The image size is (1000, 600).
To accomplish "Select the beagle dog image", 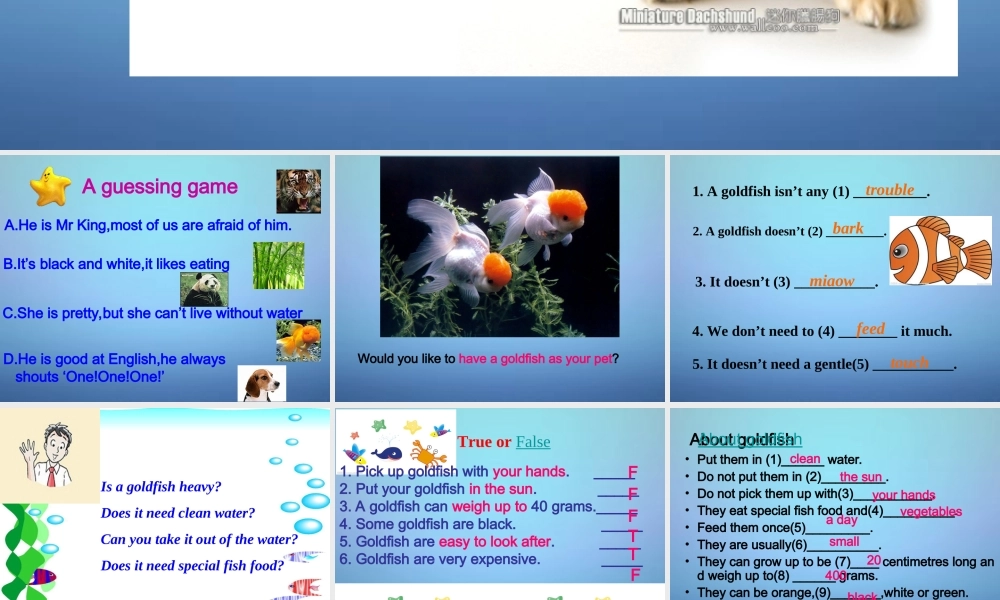I will (x=262, y=383).
